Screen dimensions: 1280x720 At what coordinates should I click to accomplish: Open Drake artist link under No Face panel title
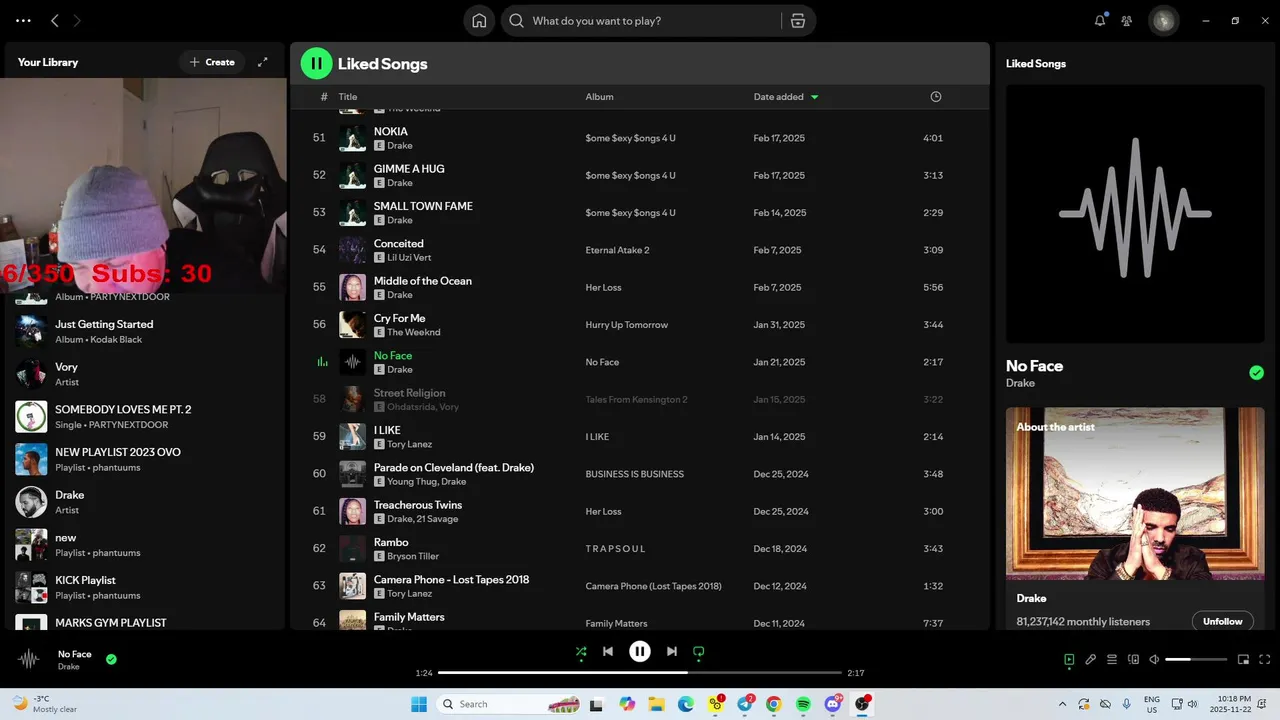(1020, 383)
